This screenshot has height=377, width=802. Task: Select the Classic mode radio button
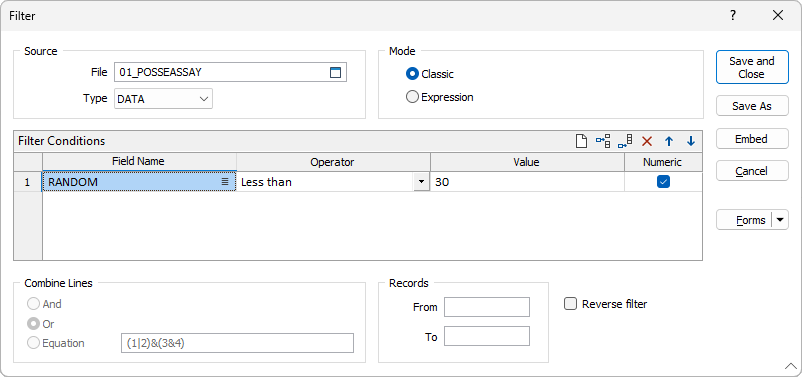pyautogui.click(x=412, y=74)
